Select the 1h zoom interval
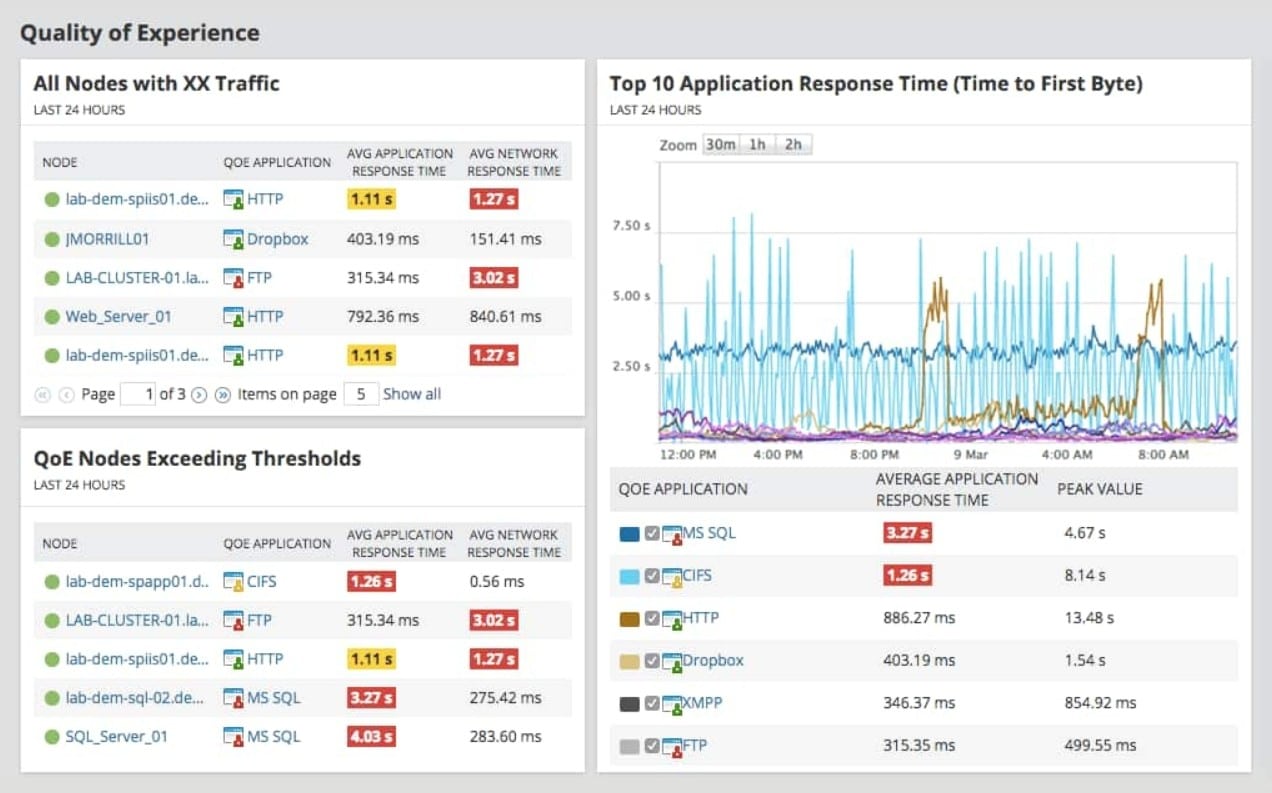The width and height of the screenshot is (1272, 793). point(756,144)
